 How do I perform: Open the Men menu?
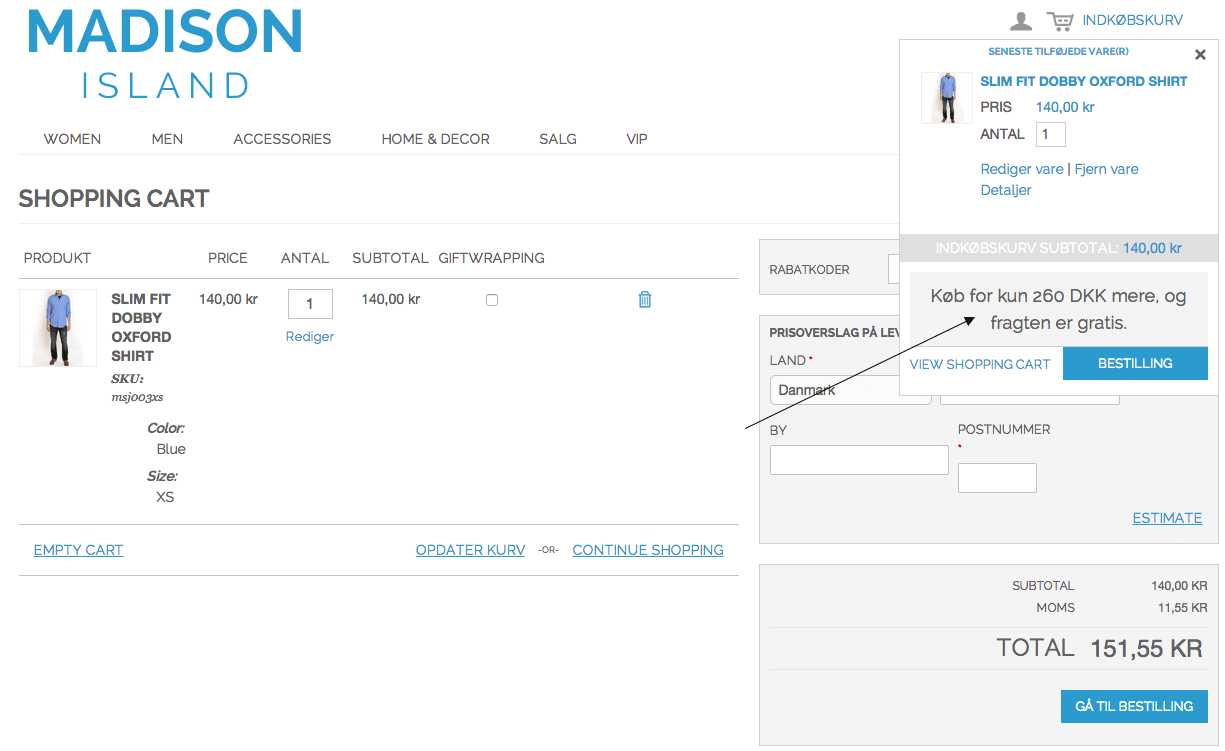coord(167,139)
